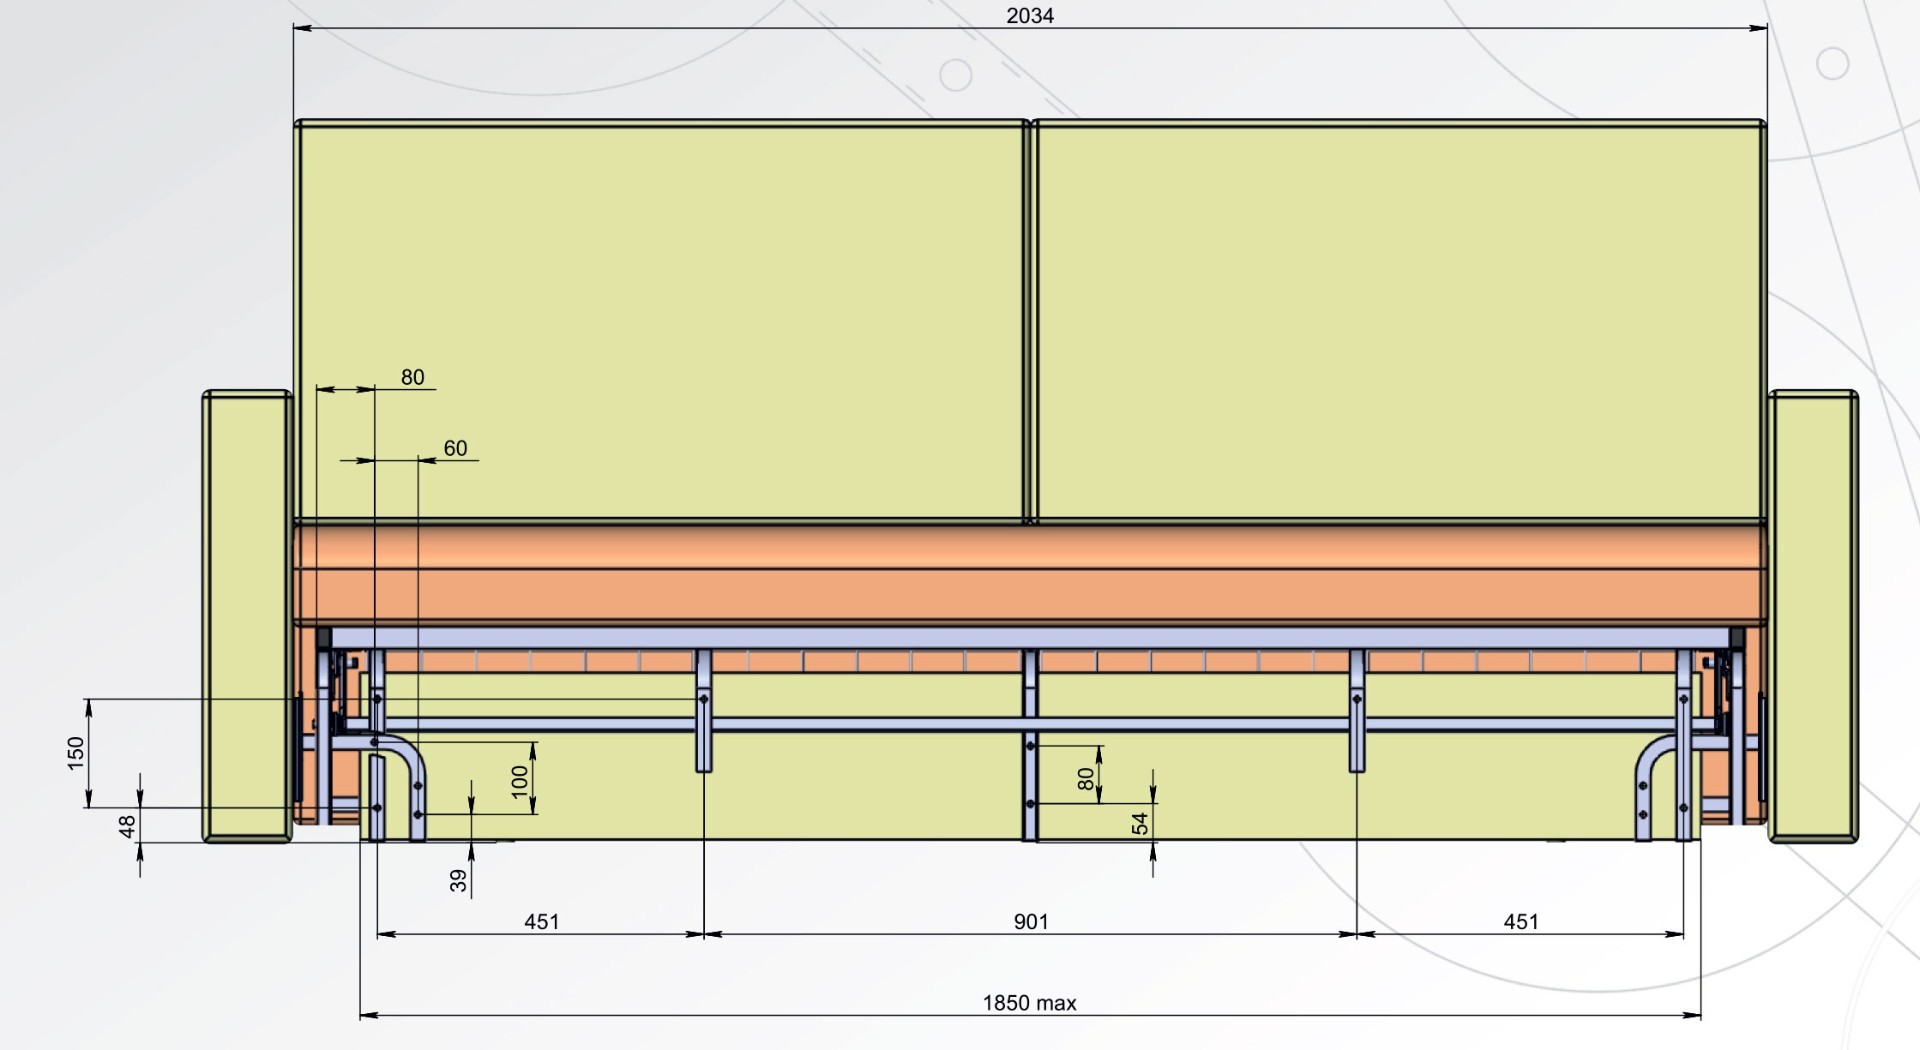The image size is (1920, 1050).
Task: Select the right 451 dimension text
Action: tap(1521, 921)
